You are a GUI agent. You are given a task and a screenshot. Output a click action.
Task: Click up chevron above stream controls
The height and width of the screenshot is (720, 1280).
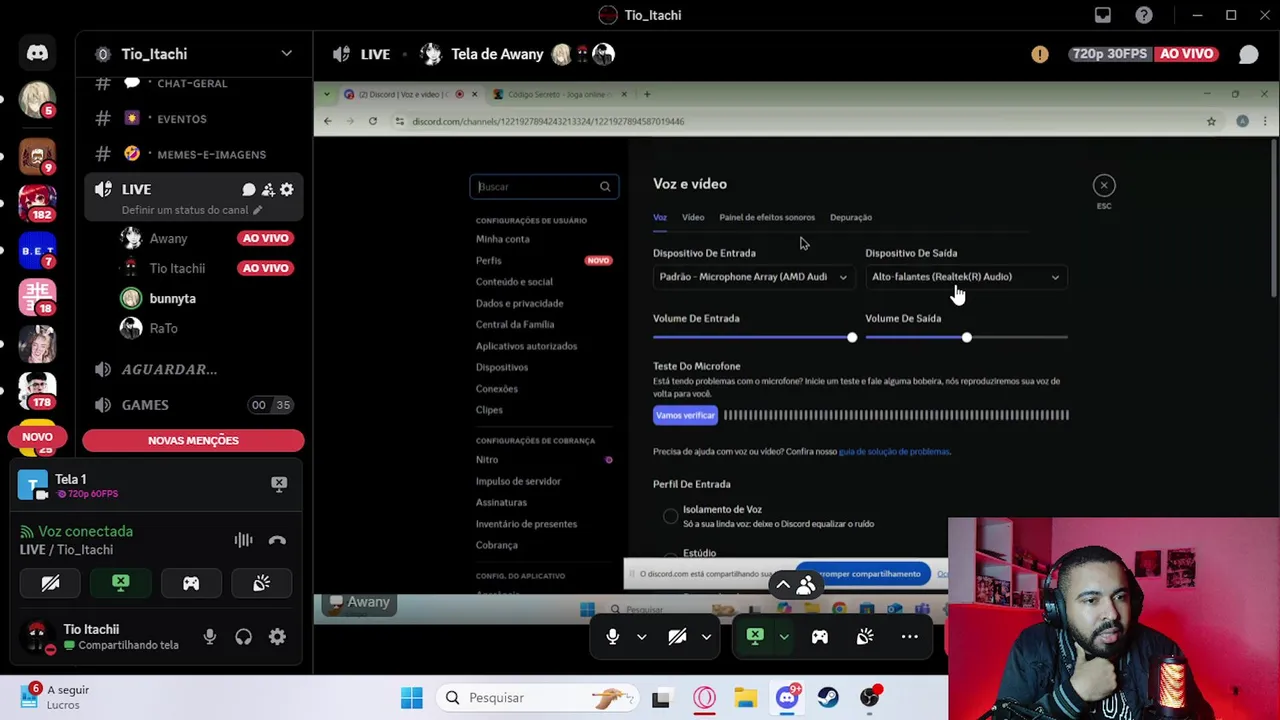(x=783, y=585)
